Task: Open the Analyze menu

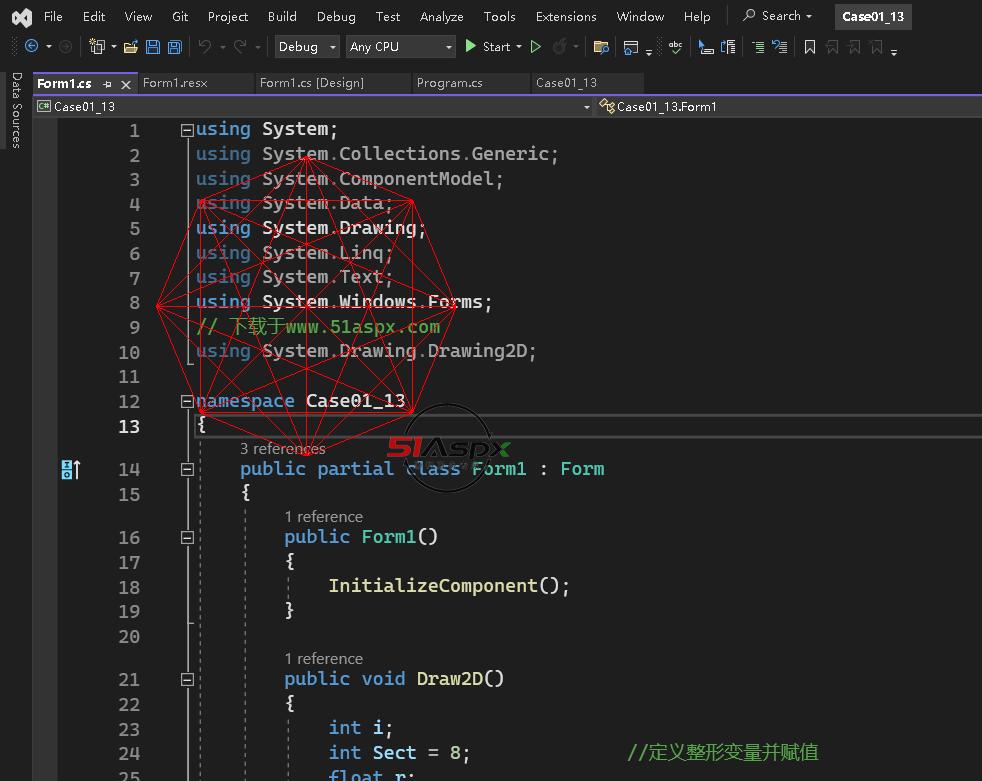Action: (442, 16)
